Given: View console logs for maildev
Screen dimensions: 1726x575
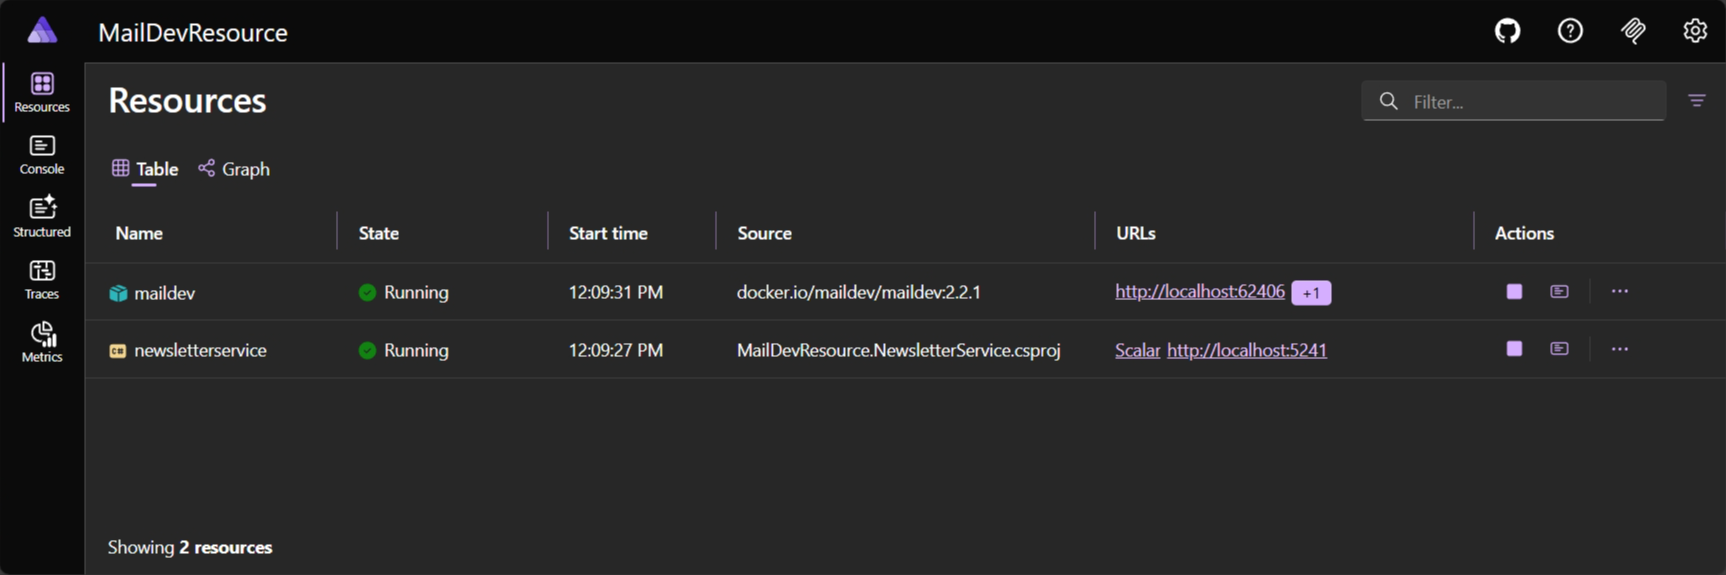Looking at the screenshot, I should (x=1559, y=291).
